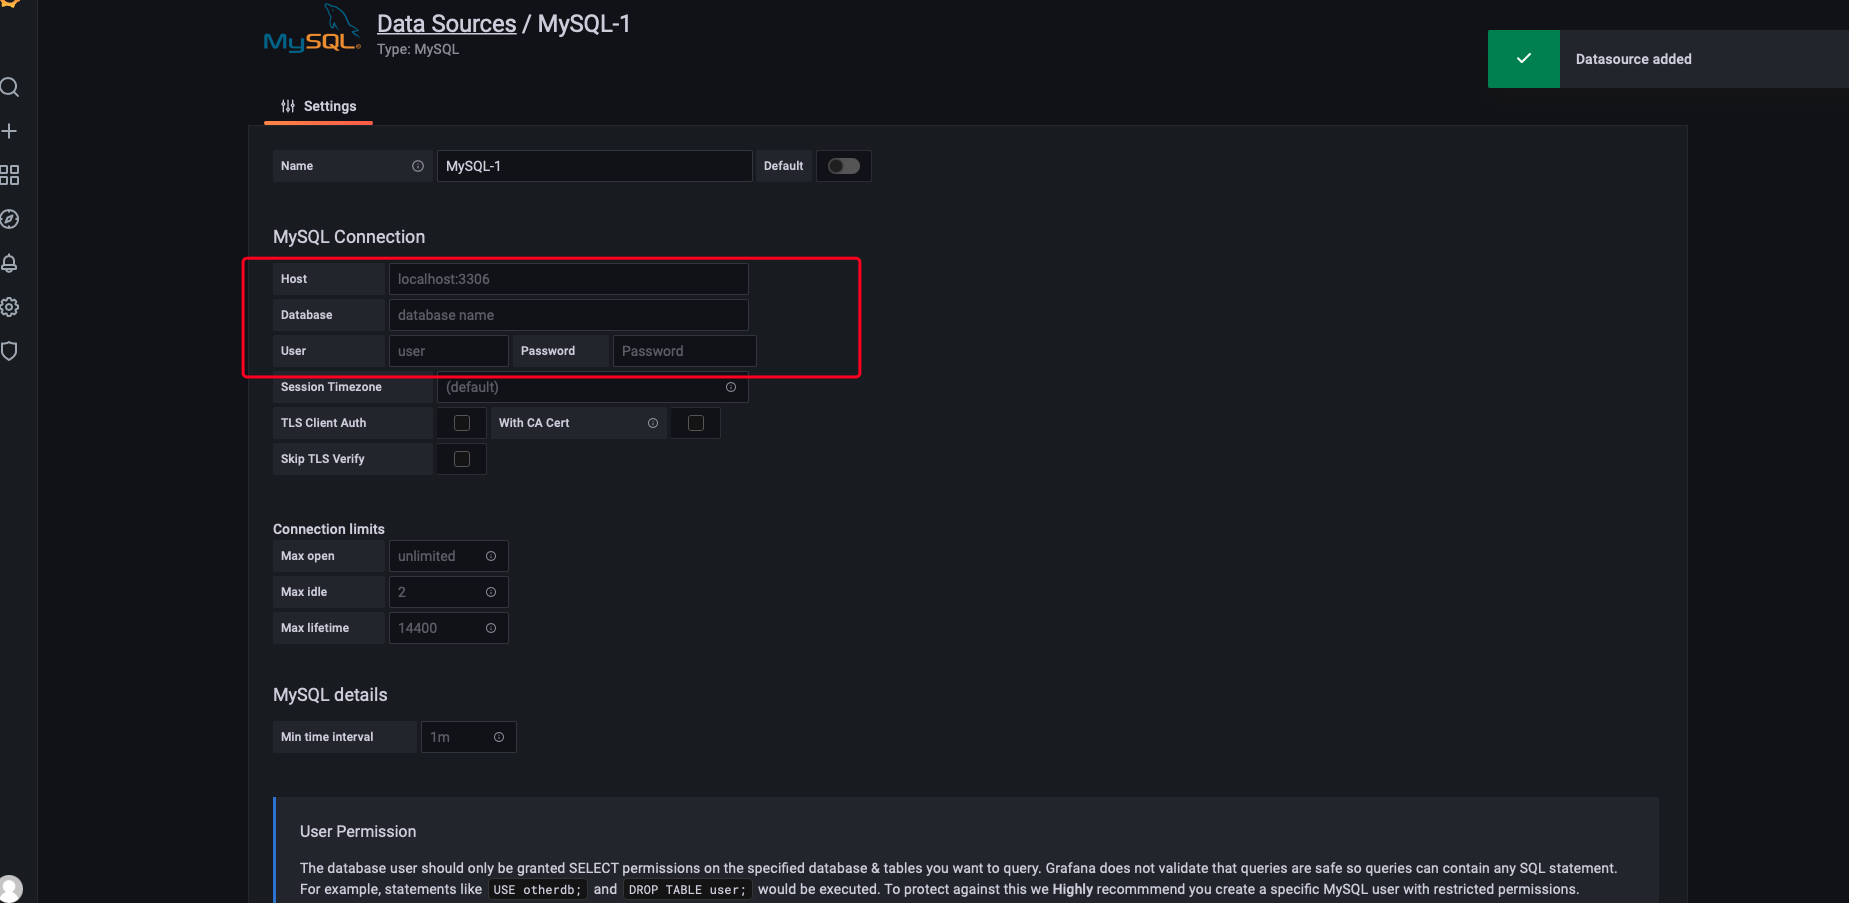Click the Database name input field
This screenshot has height=903, width=1849.
click(x=568, y=315)
